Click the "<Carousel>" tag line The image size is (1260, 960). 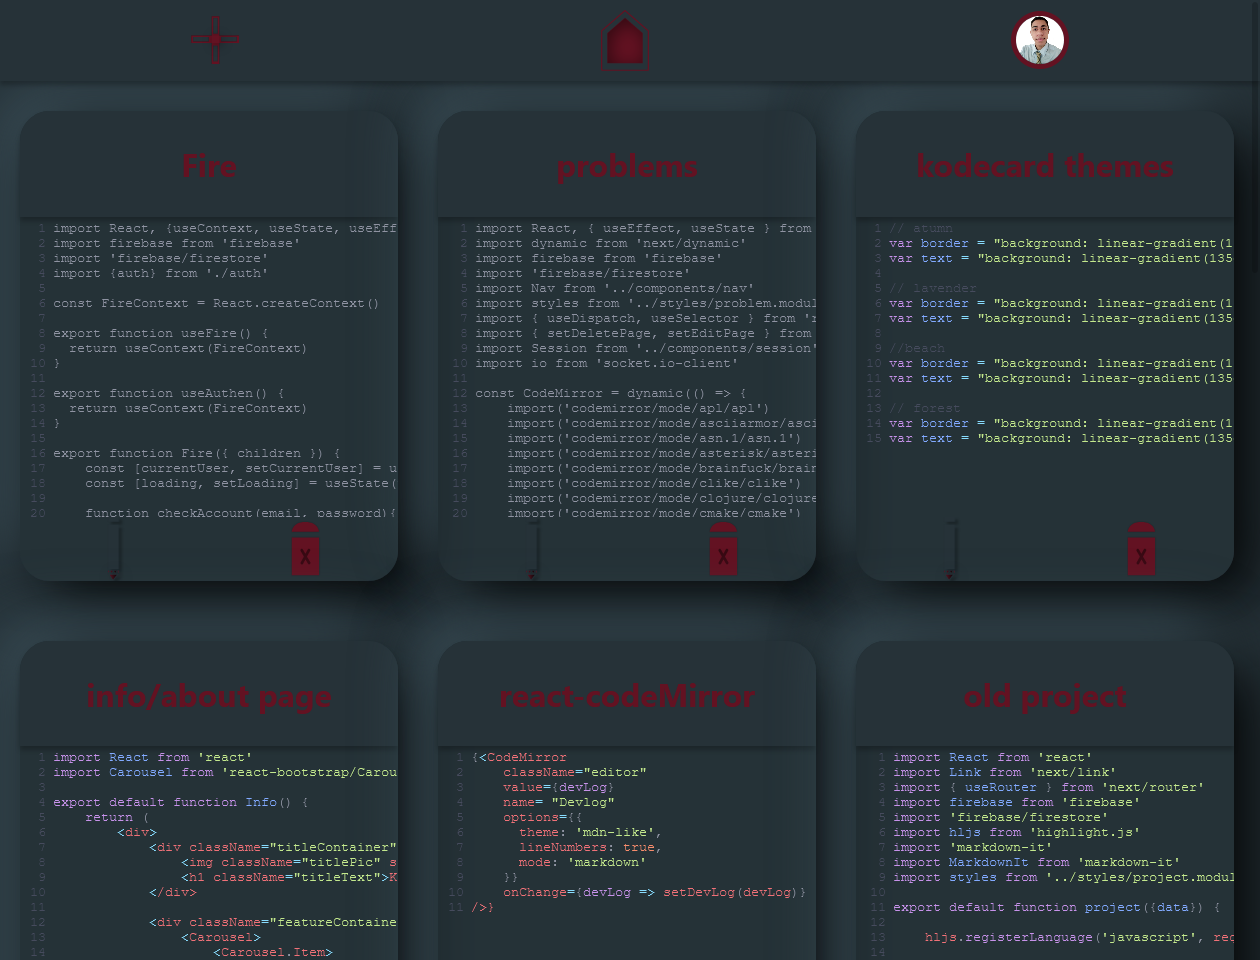point(221,937)
